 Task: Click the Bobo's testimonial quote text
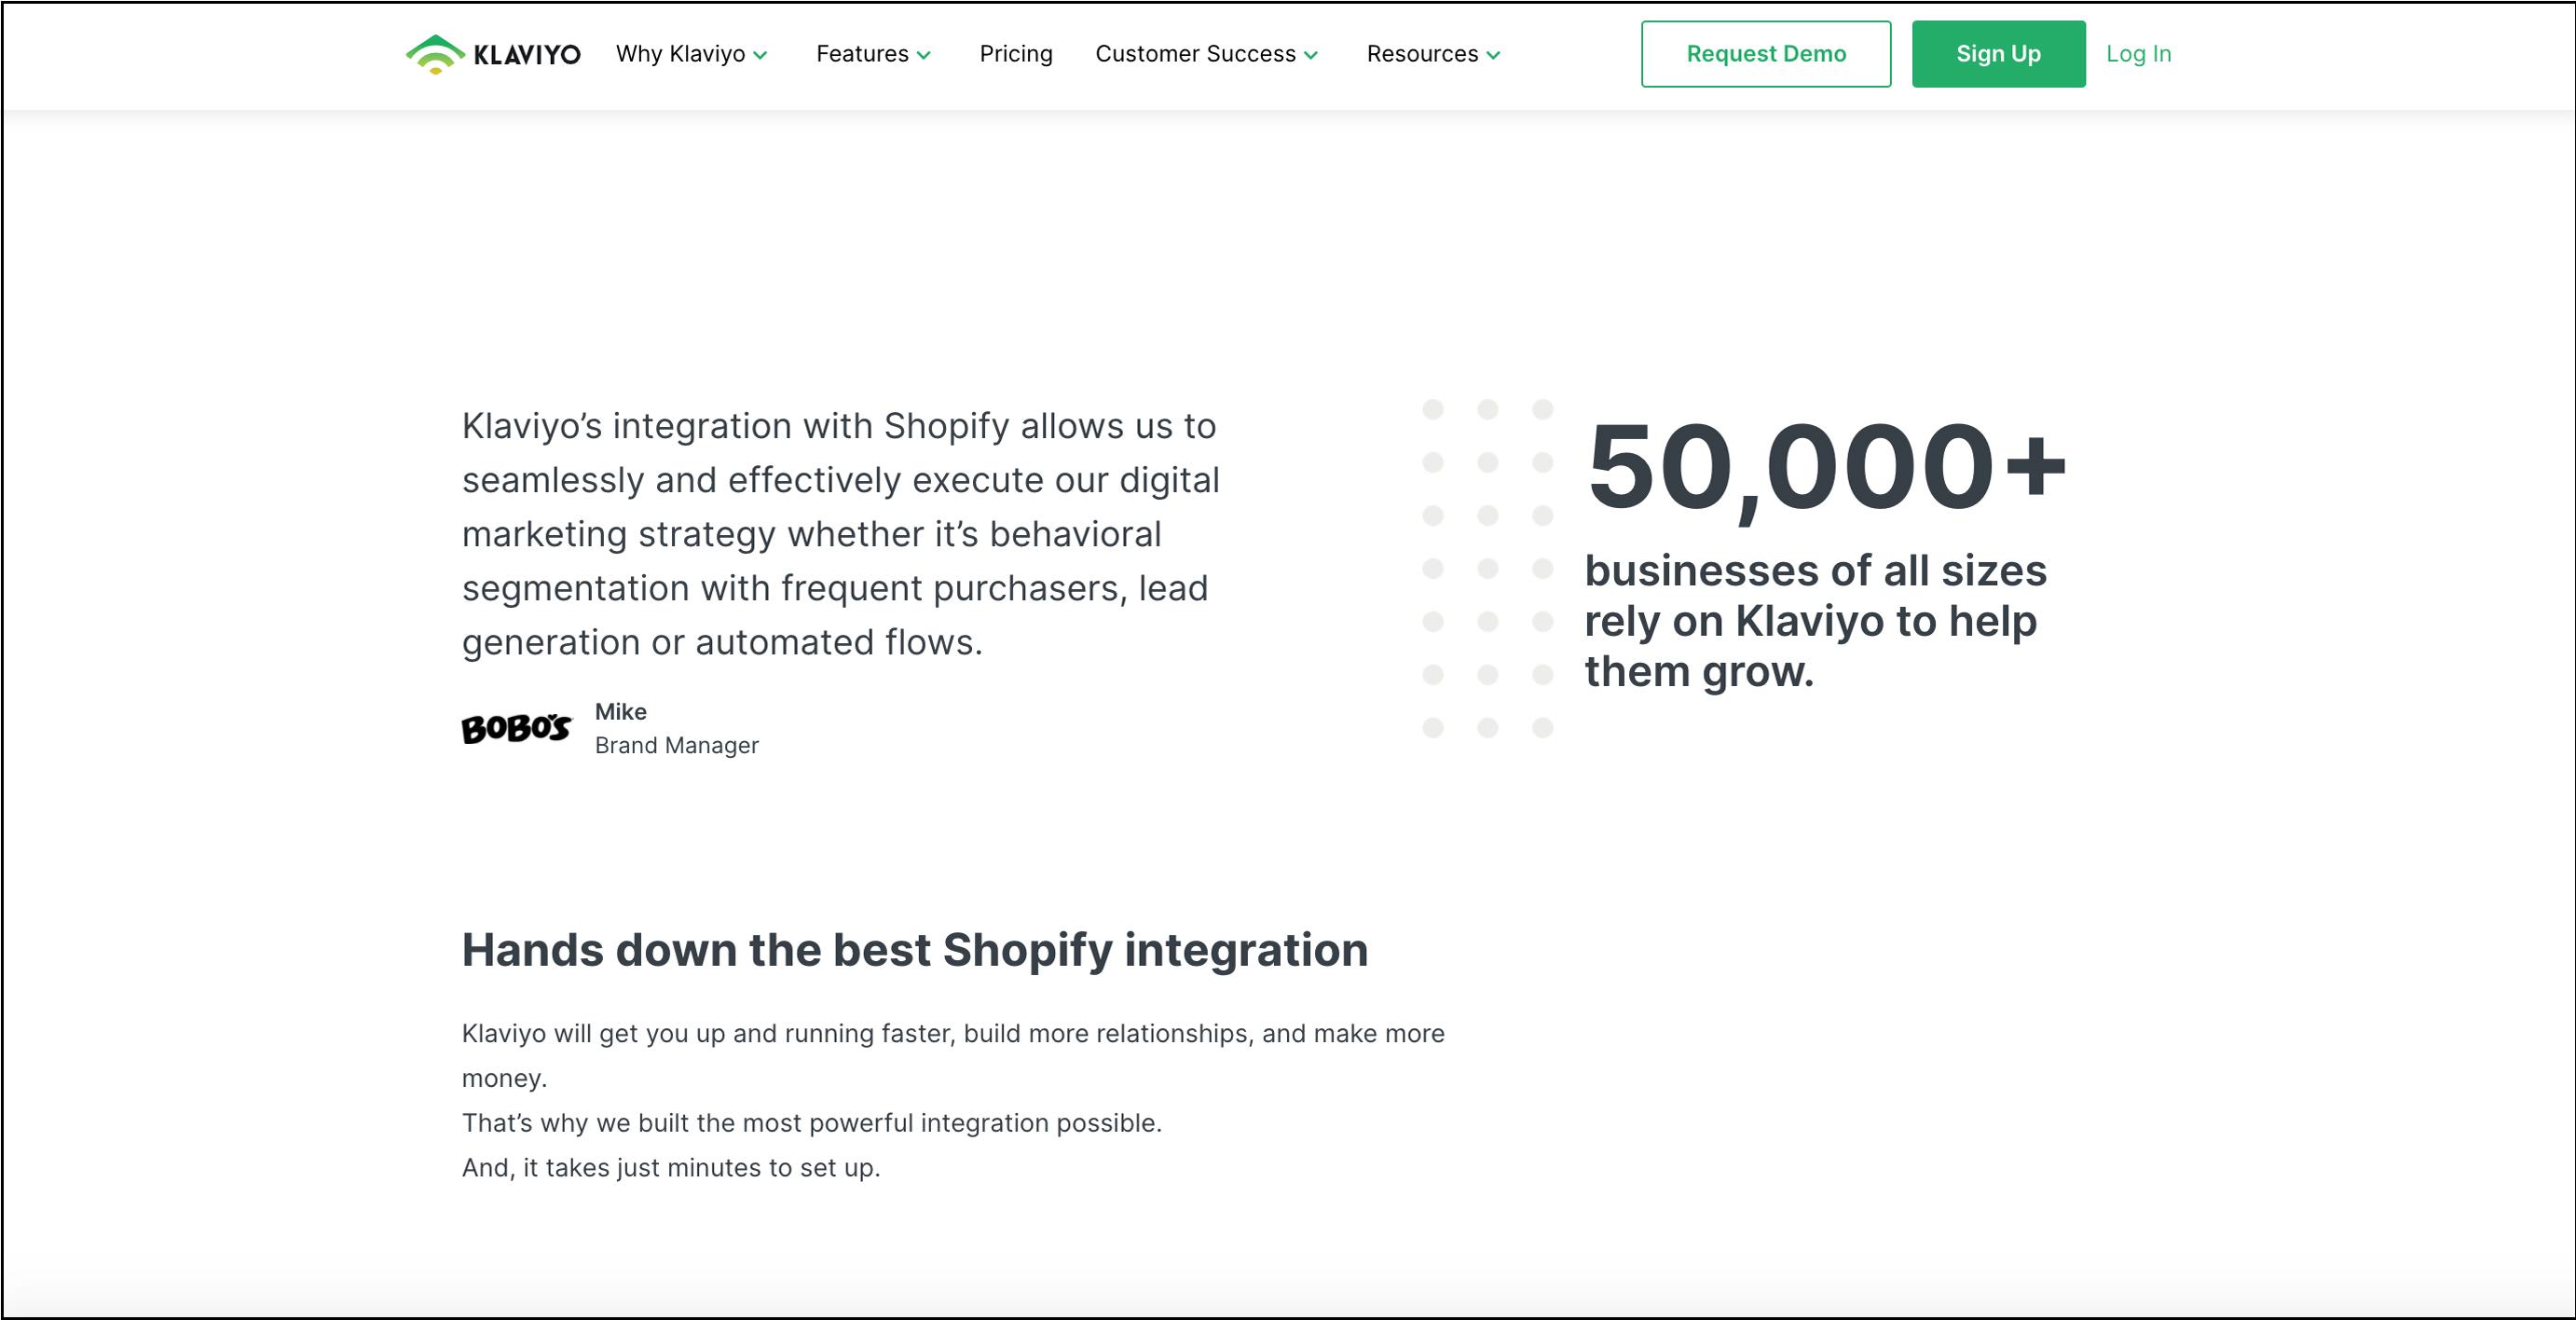coord(840,534)
